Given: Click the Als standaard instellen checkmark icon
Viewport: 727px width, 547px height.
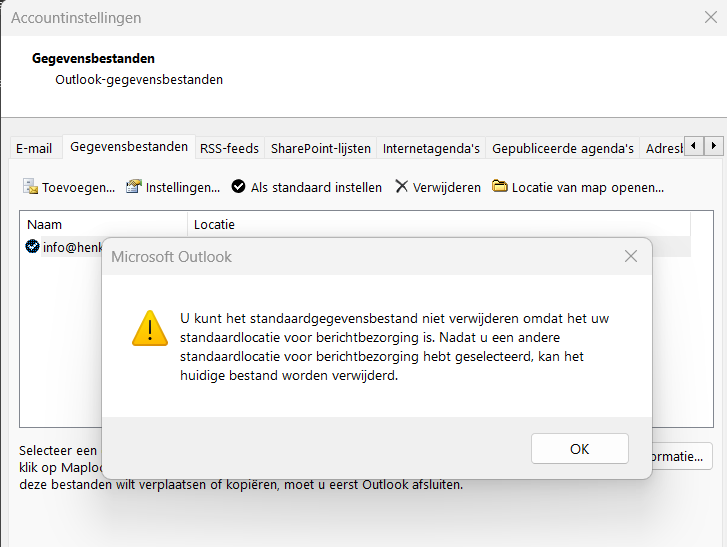Looking at the screenshot, I should click(239, 187).
